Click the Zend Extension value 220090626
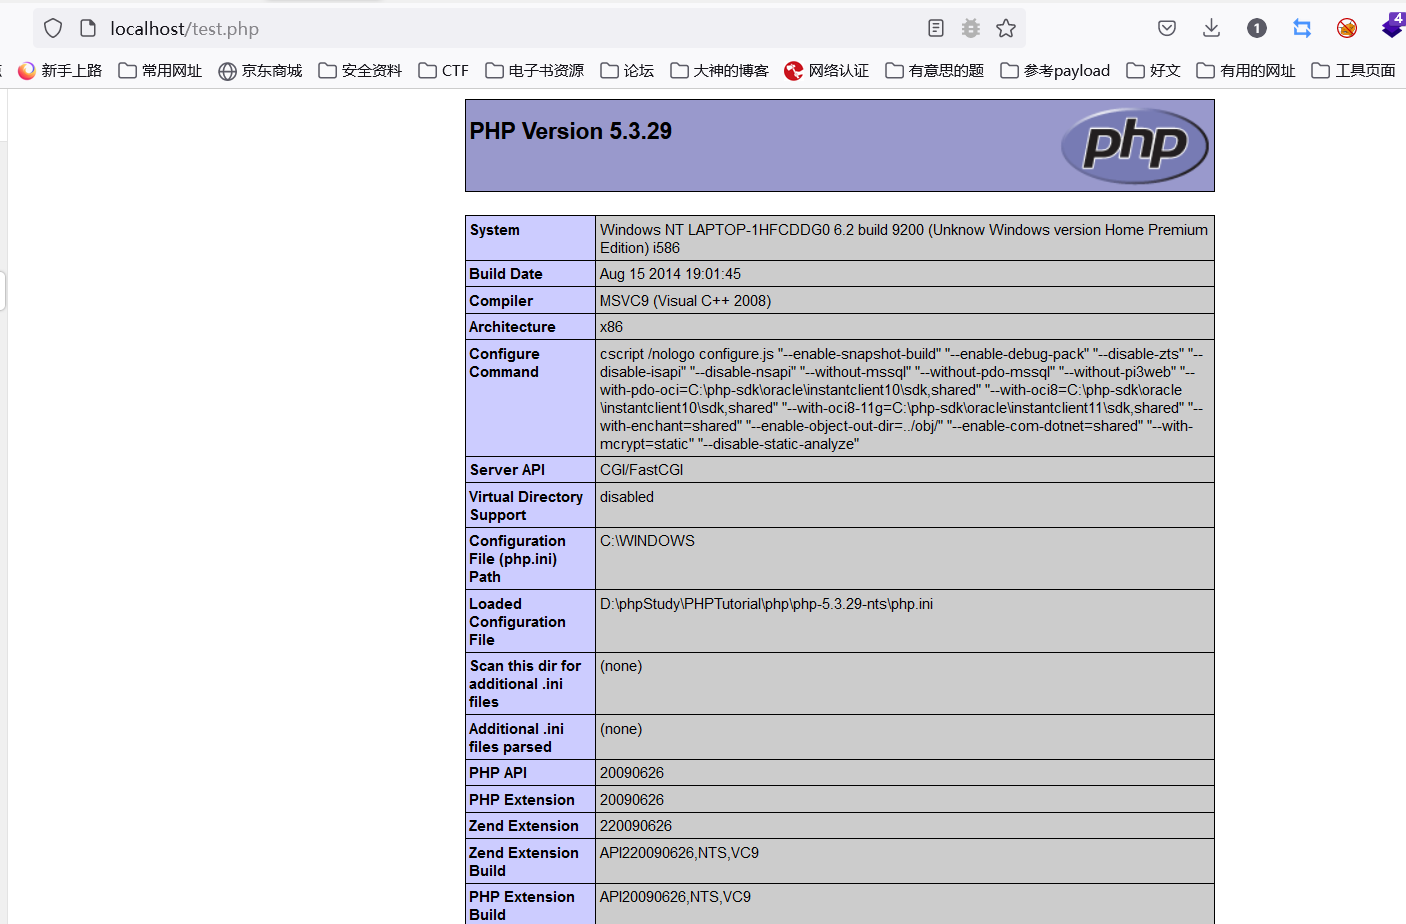The height and width of the screenshot is (924, 1406). 636,826
